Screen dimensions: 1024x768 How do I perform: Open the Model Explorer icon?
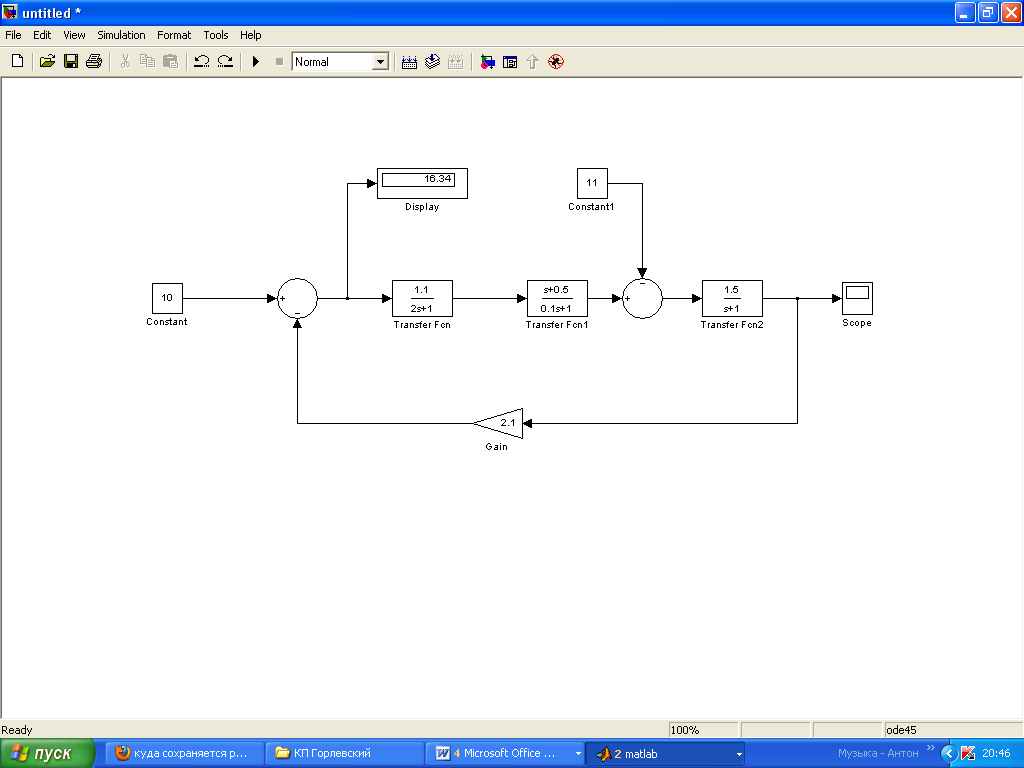(510, 62)
